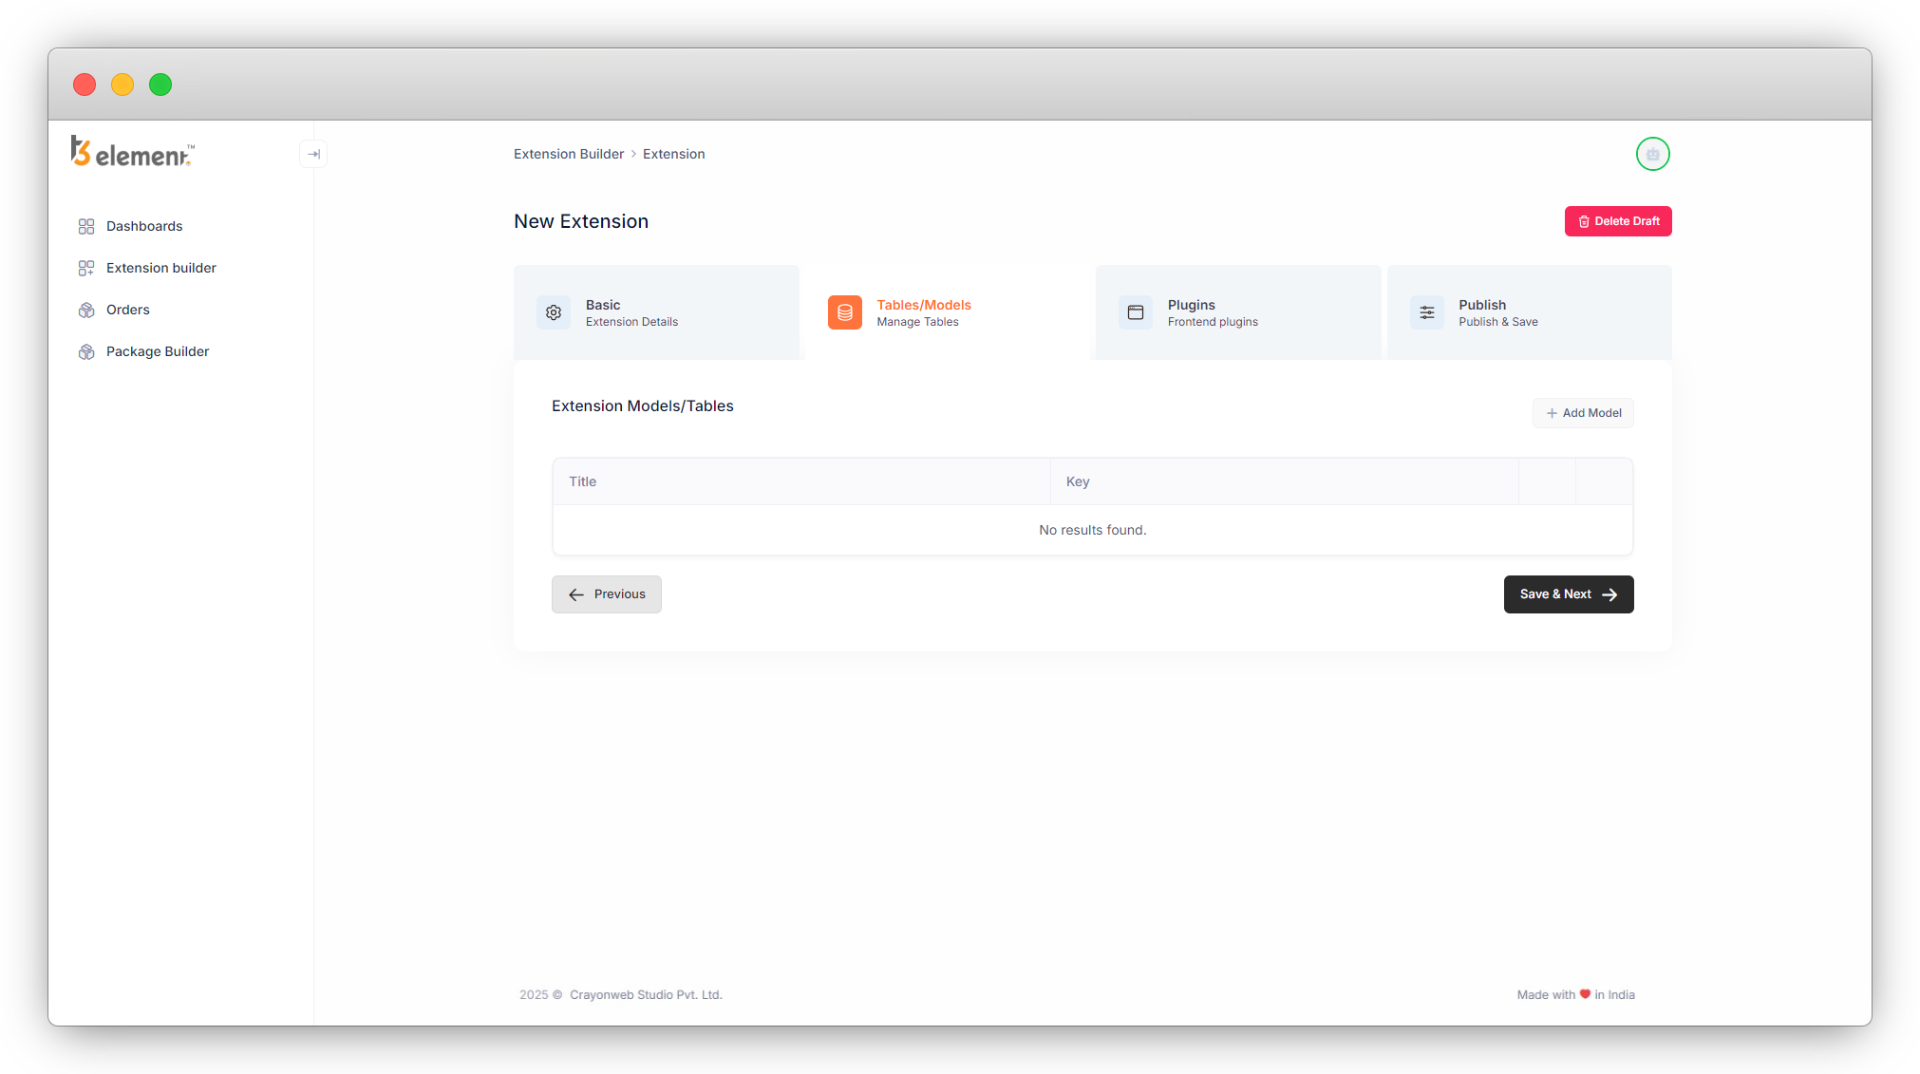Click Add Model button
Image resolution: width=1920 pixels, height=1074 pixels.
(1583, 413)
